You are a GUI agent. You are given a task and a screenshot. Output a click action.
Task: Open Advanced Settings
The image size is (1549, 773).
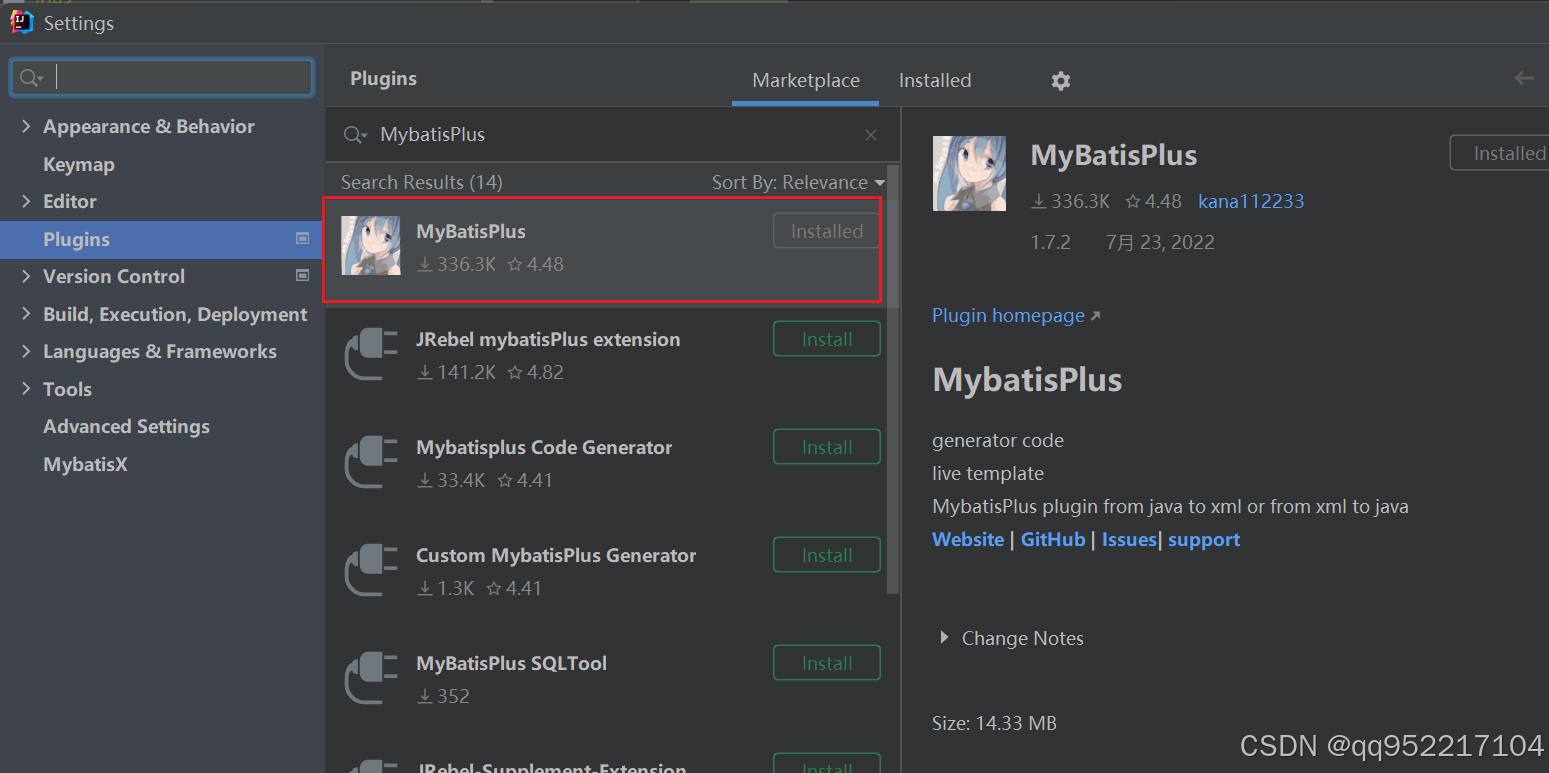126,426
